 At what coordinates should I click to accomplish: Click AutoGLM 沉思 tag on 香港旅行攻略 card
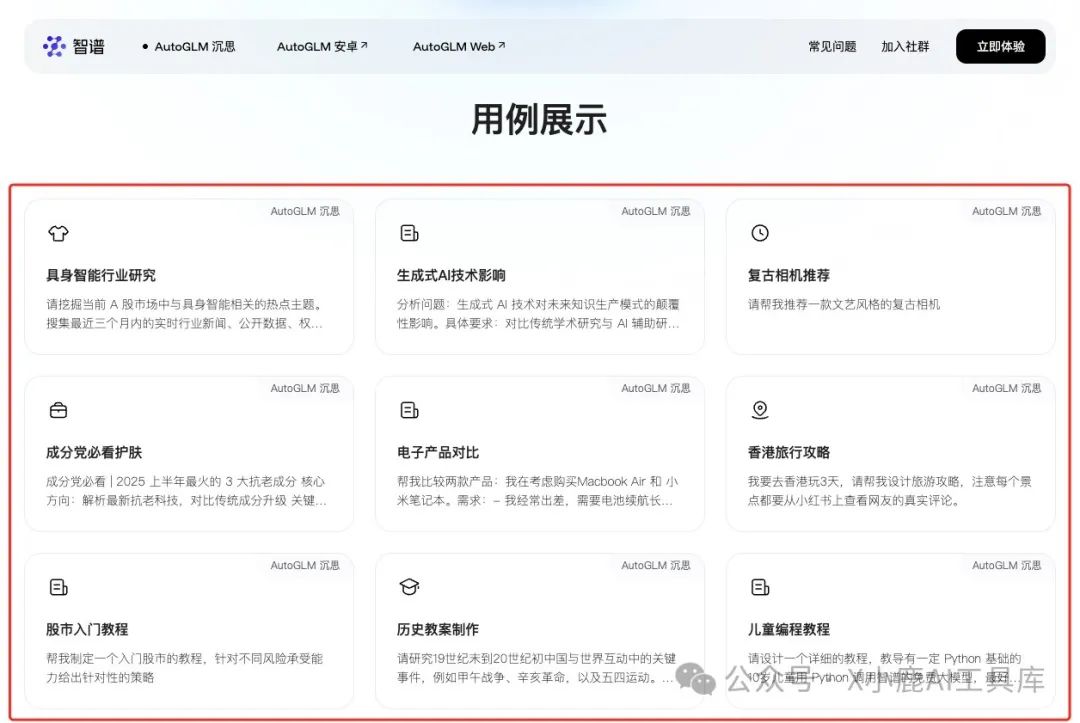point(1006,388)
